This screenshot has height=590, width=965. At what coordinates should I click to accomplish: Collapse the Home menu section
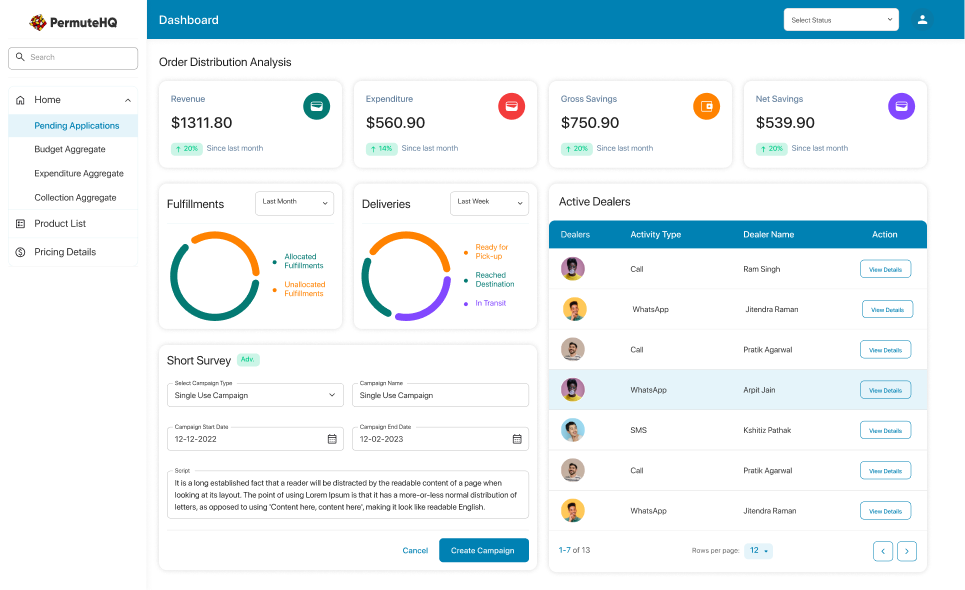tap(127, 100)
